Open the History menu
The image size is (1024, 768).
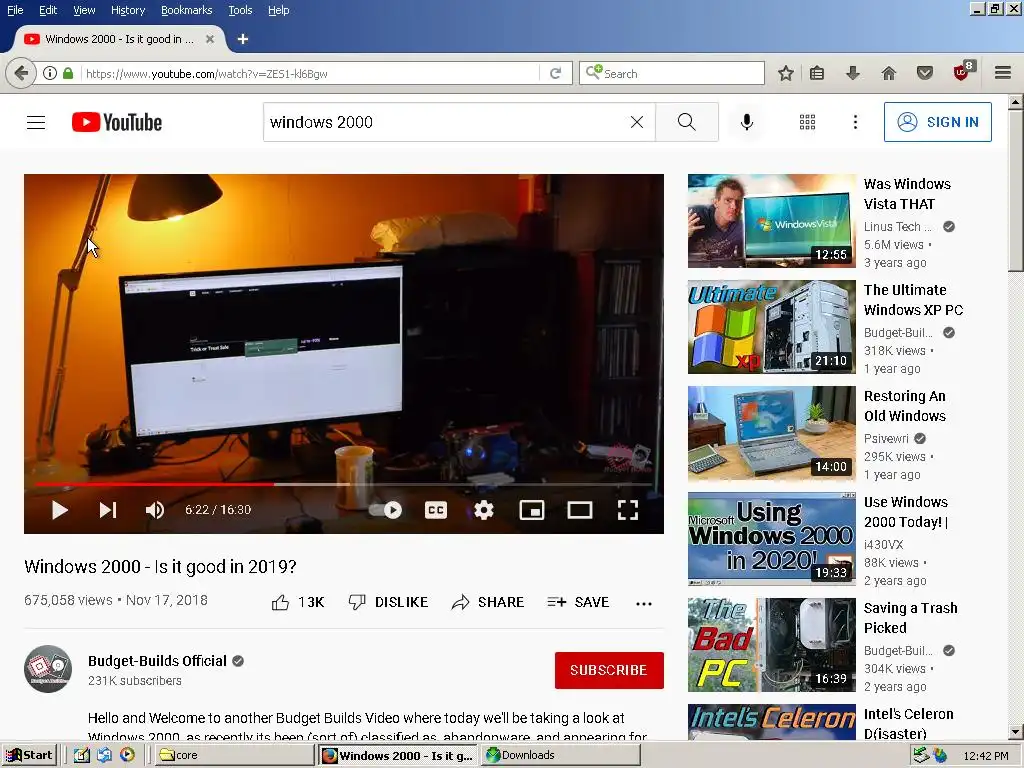tap(128, 10)
